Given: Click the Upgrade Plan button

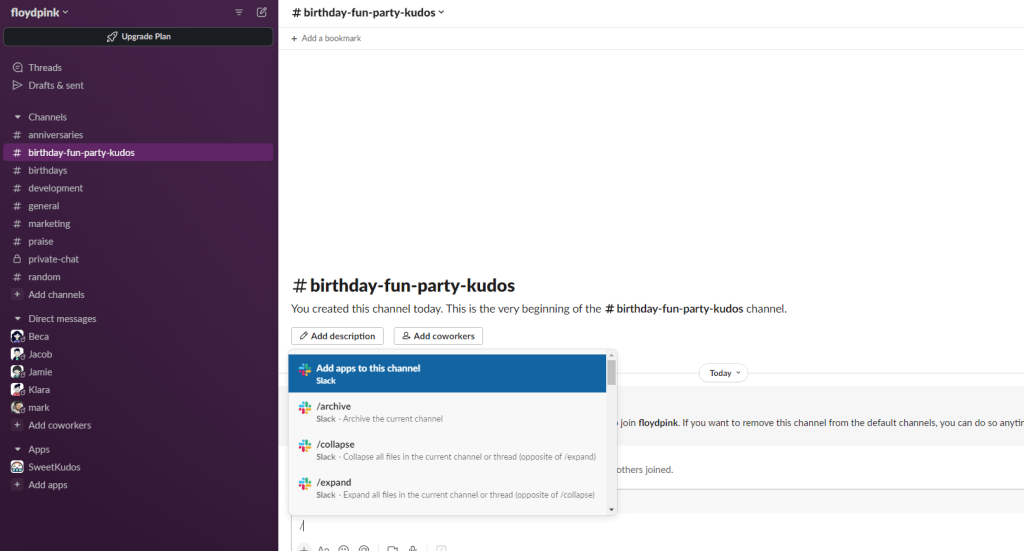Looking at the screenshot, I should [138, 37].
